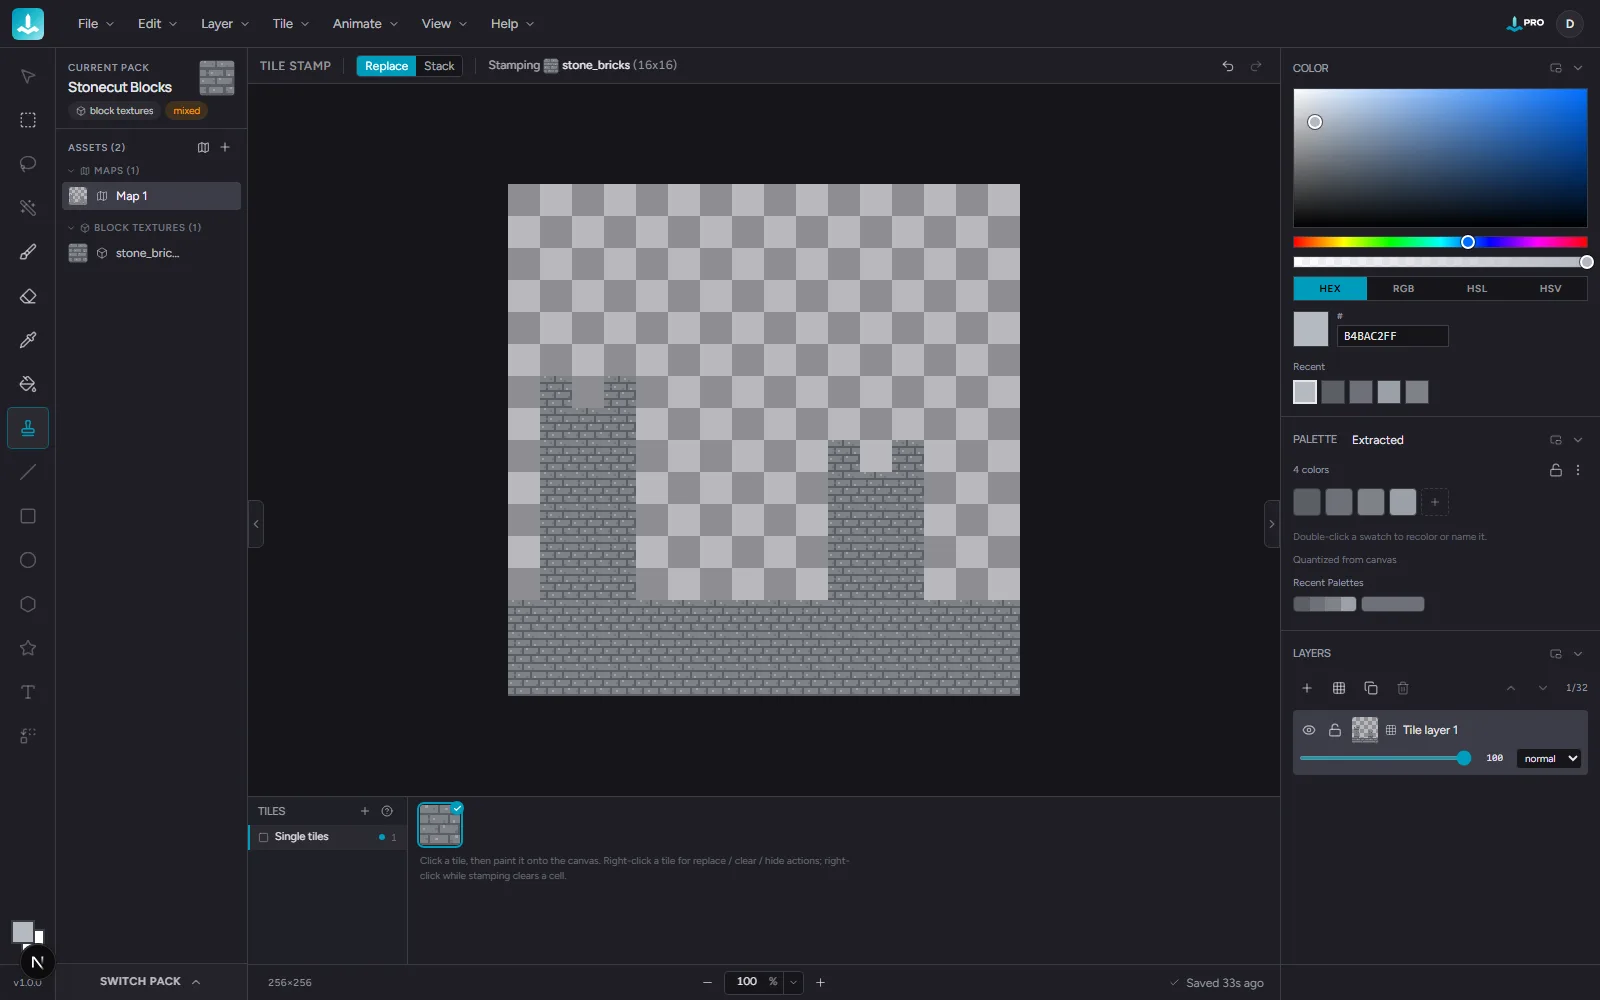The height and width of the screenshot is (1000, 1600).
Task: Collapse the Color panel chevron
Action: pos(1578,68)
